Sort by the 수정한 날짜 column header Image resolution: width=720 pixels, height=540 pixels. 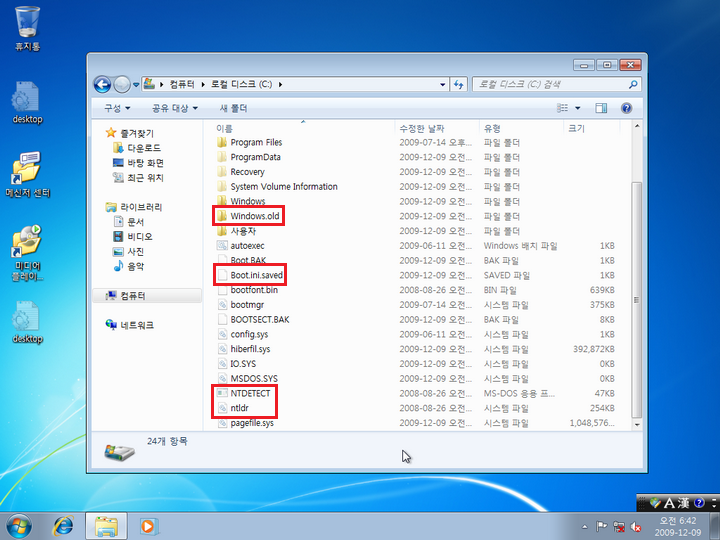point(437,128)
